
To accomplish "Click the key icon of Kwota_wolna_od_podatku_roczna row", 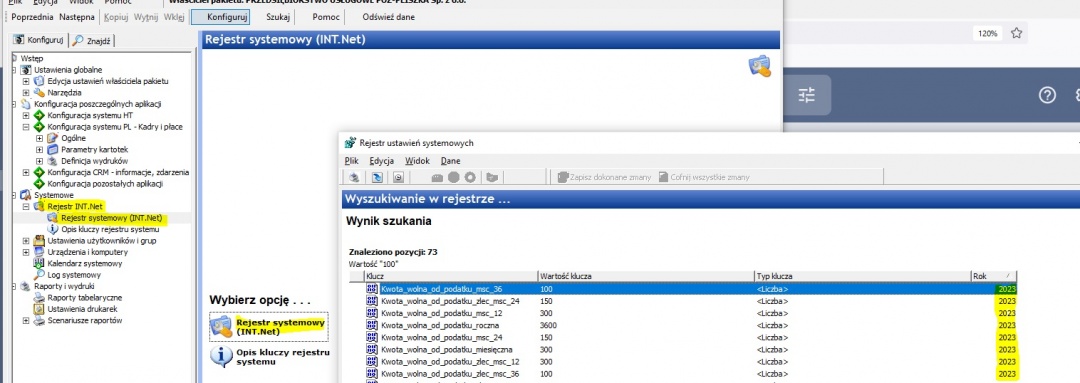I will click(x=373, y=325).
